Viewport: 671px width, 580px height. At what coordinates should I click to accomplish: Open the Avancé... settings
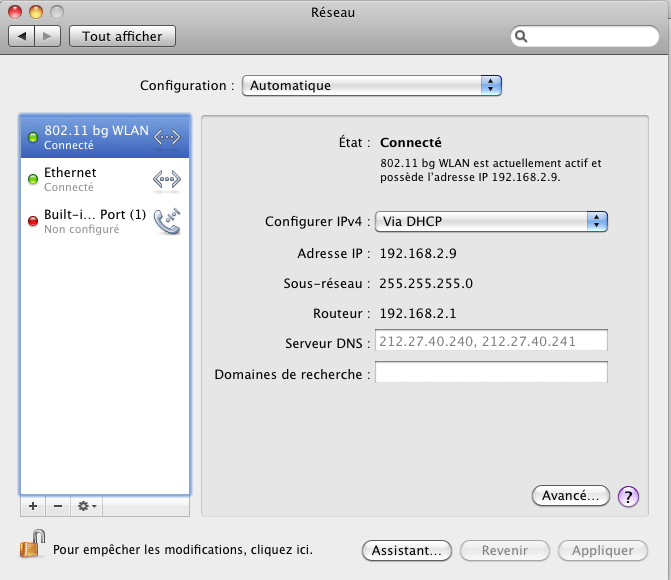(x=570, y=496)
